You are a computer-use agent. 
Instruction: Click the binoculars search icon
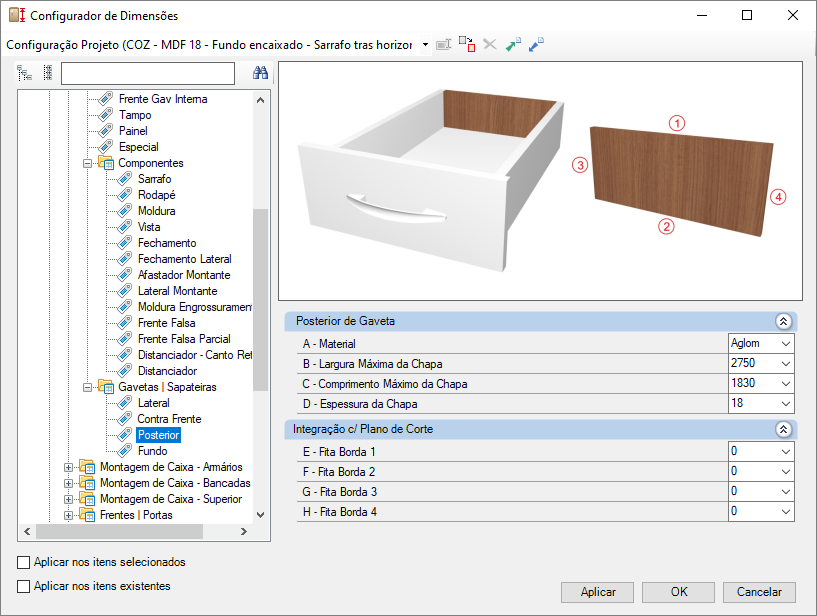pyautogui.click(x=260, y=73)
